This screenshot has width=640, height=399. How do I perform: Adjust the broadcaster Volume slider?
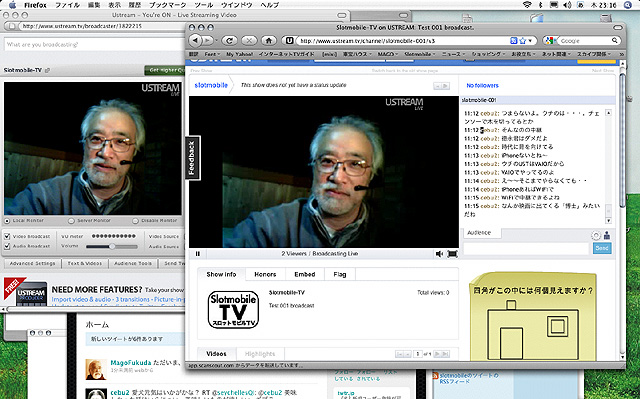[112, 246]
